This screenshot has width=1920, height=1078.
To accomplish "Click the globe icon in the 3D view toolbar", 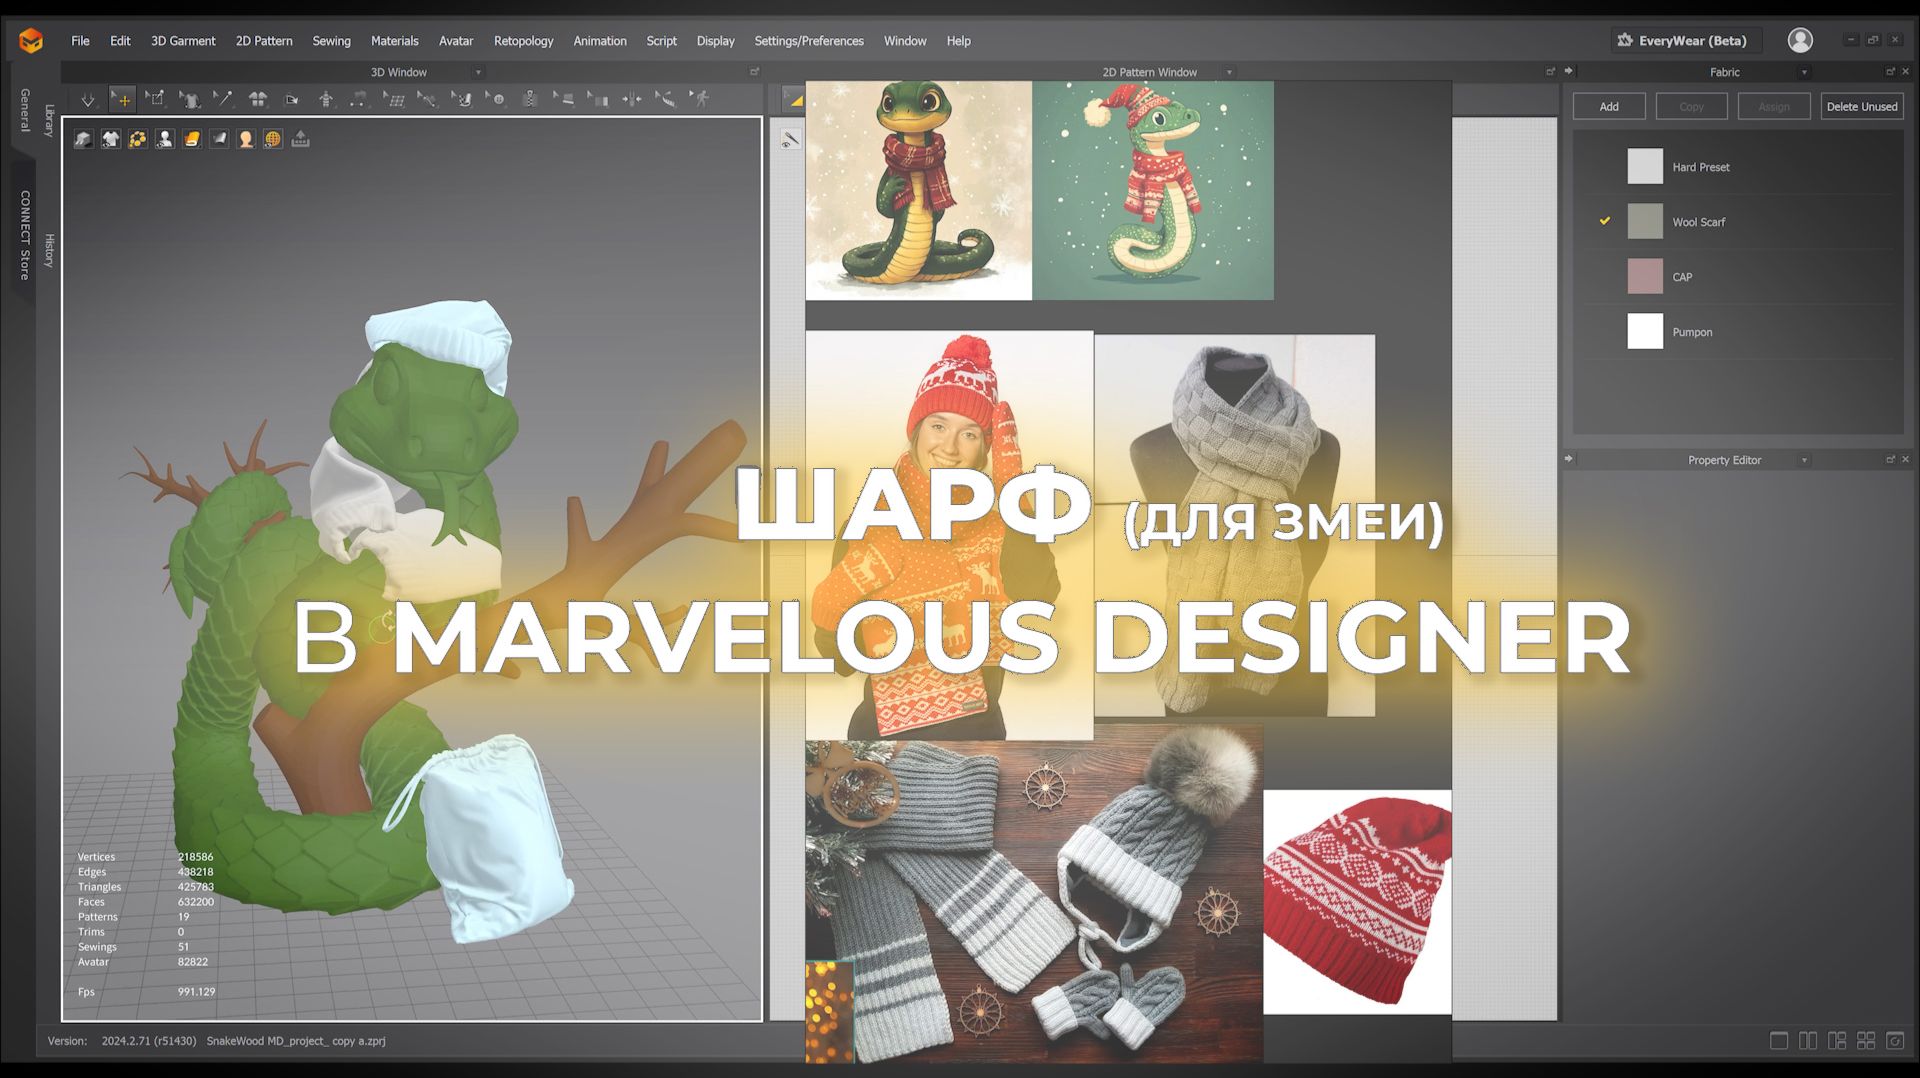I will point(272,138).
